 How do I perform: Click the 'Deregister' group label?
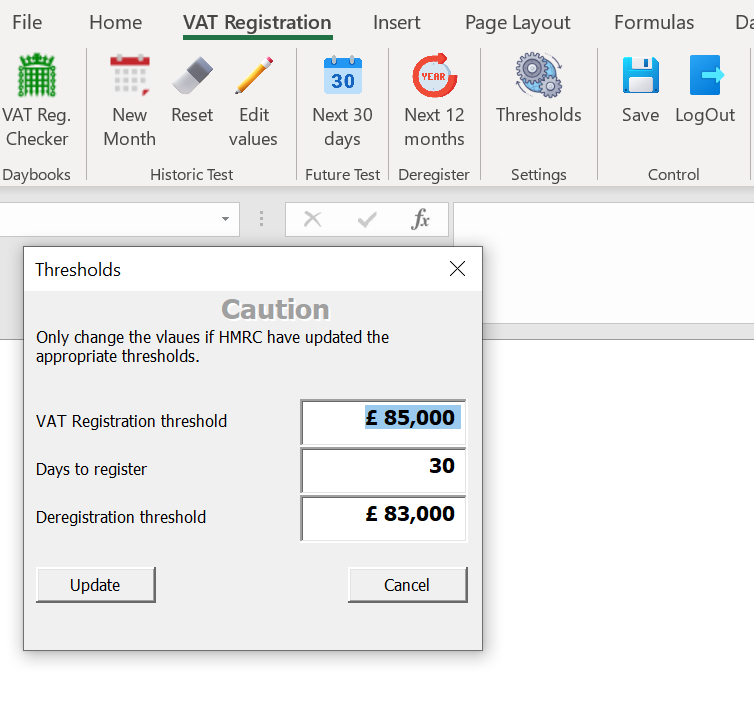(434, 175)
